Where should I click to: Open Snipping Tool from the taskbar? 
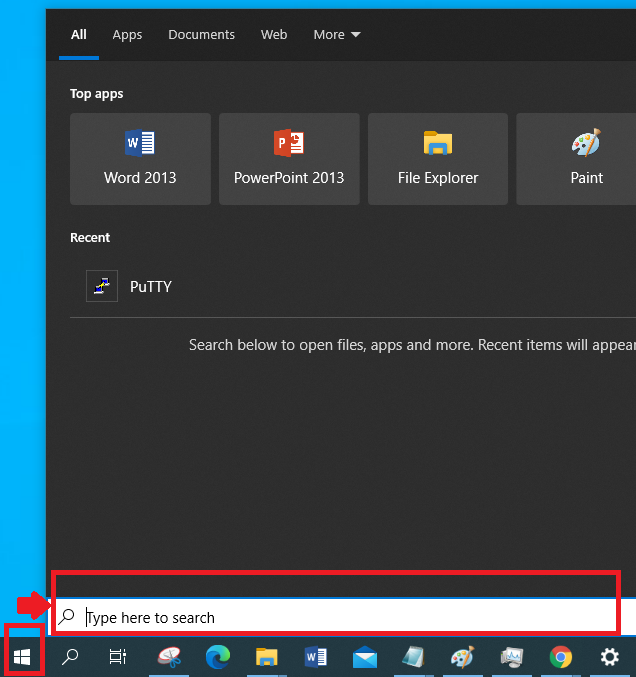[169, 657]
